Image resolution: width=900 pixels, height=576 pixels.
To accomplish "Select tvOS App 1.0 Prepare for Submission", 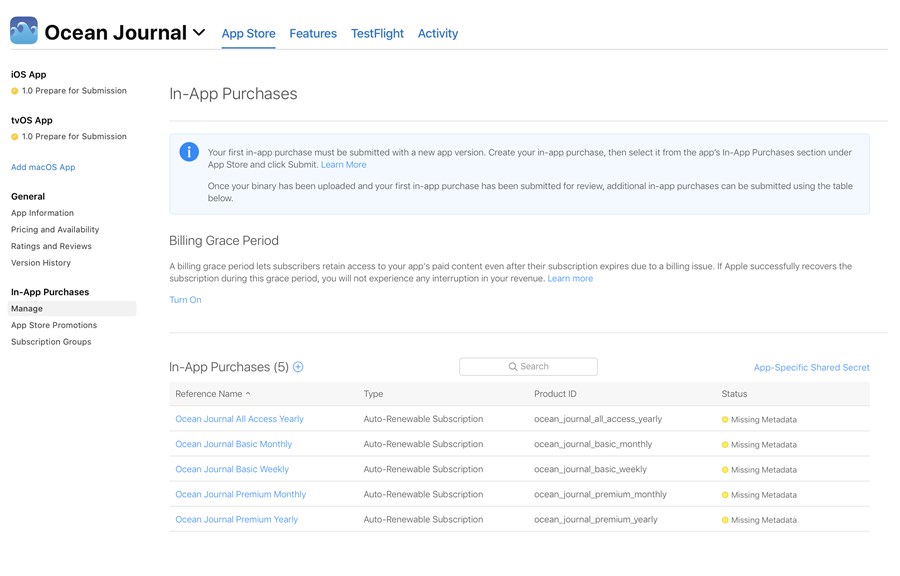I will 69,137.
